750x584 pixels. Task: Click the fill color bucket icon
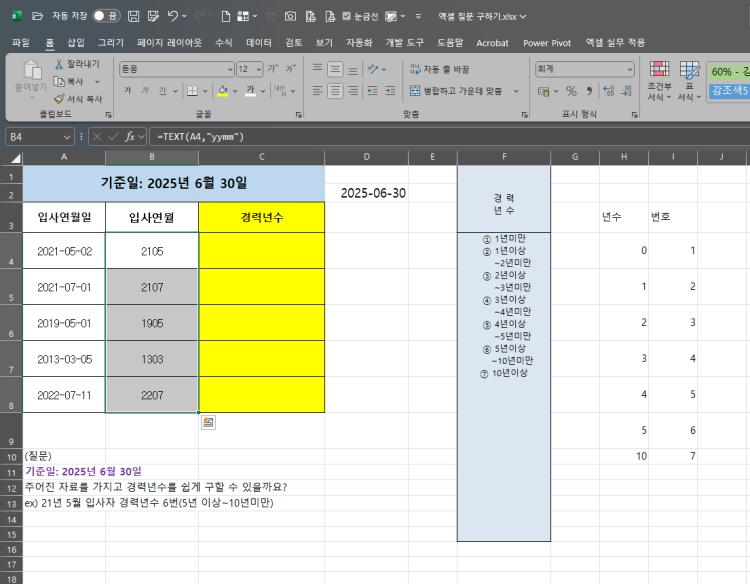[x=223, y=90]
